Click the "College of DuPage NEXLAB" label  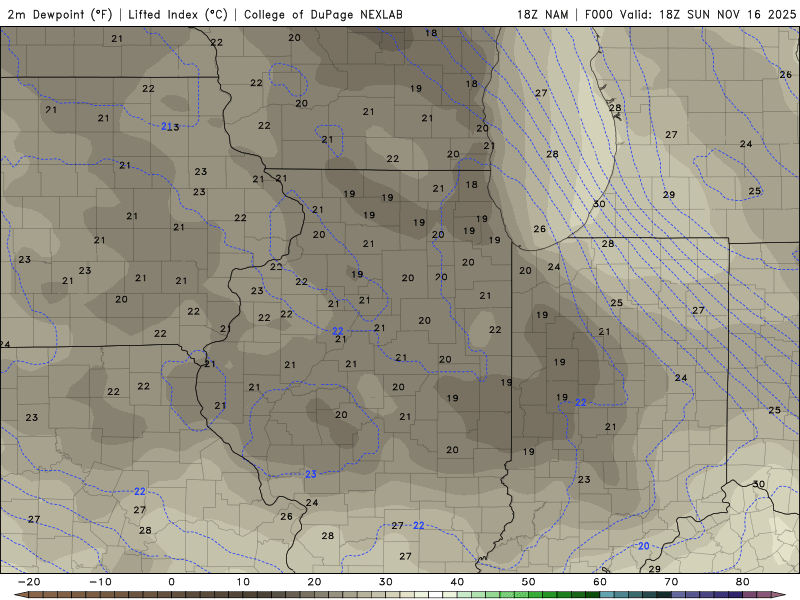pos(323,14)
